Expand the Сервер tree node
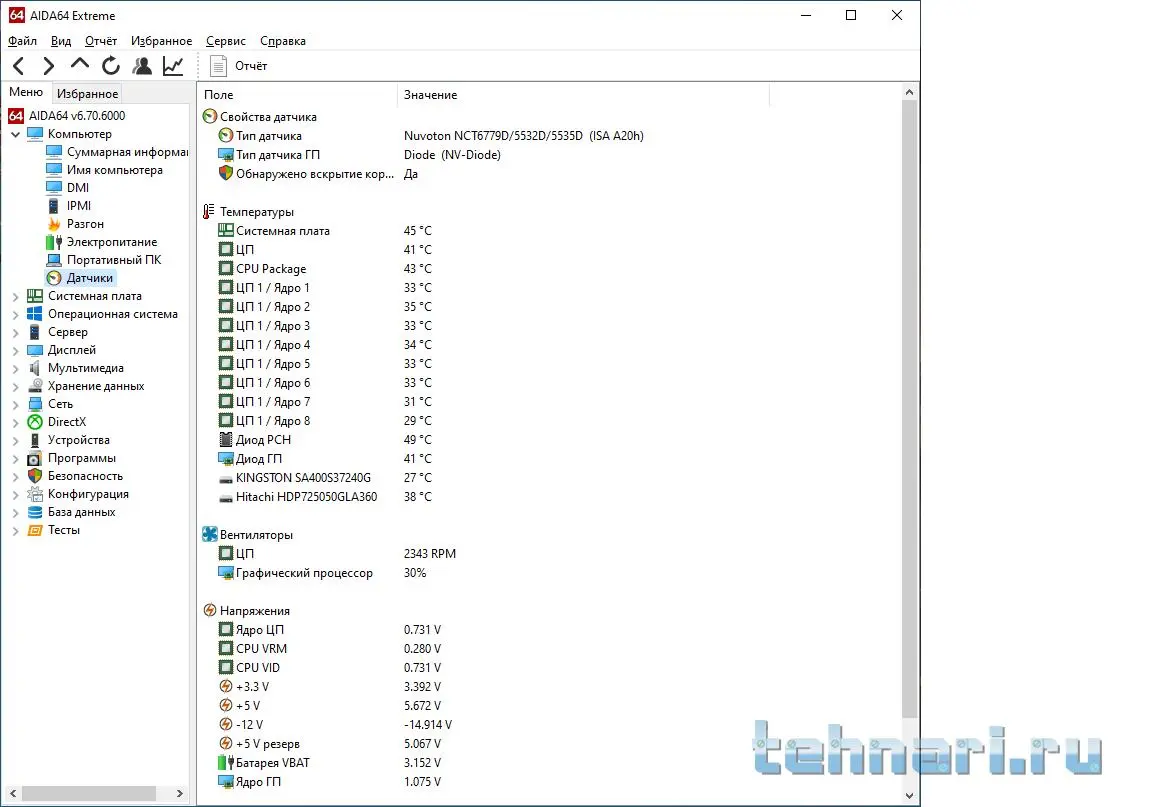 pos(15,332)
